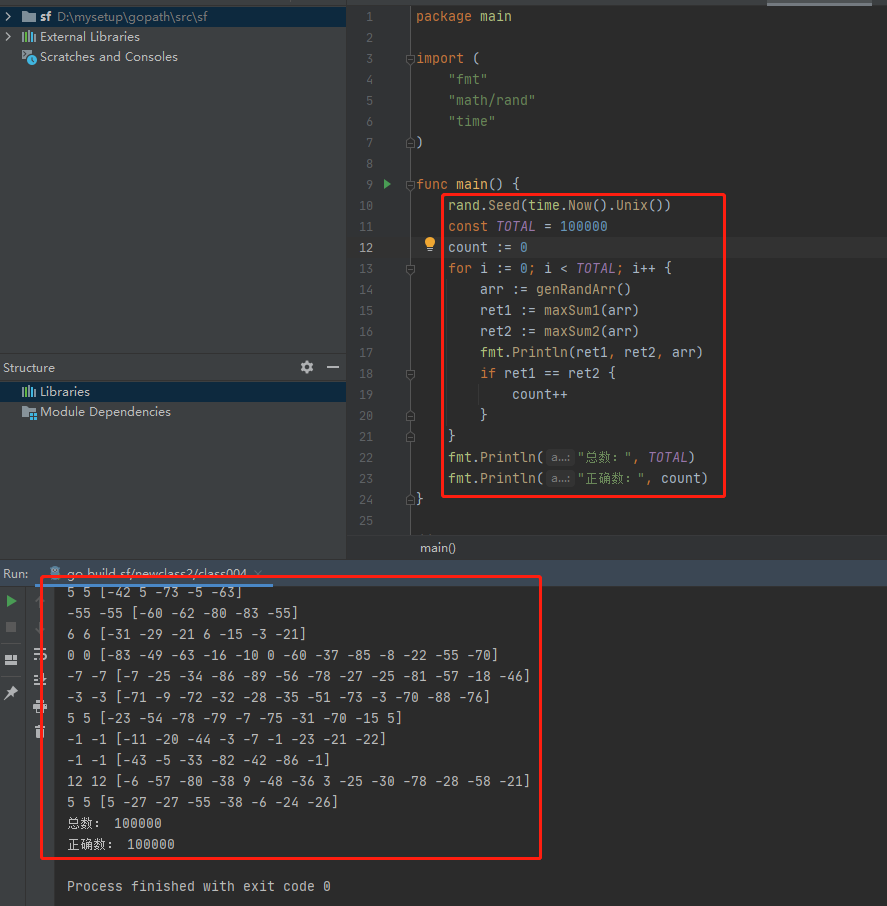Click the a...: parameter hint on line 22
887x906 pixels.
[559, 458]
